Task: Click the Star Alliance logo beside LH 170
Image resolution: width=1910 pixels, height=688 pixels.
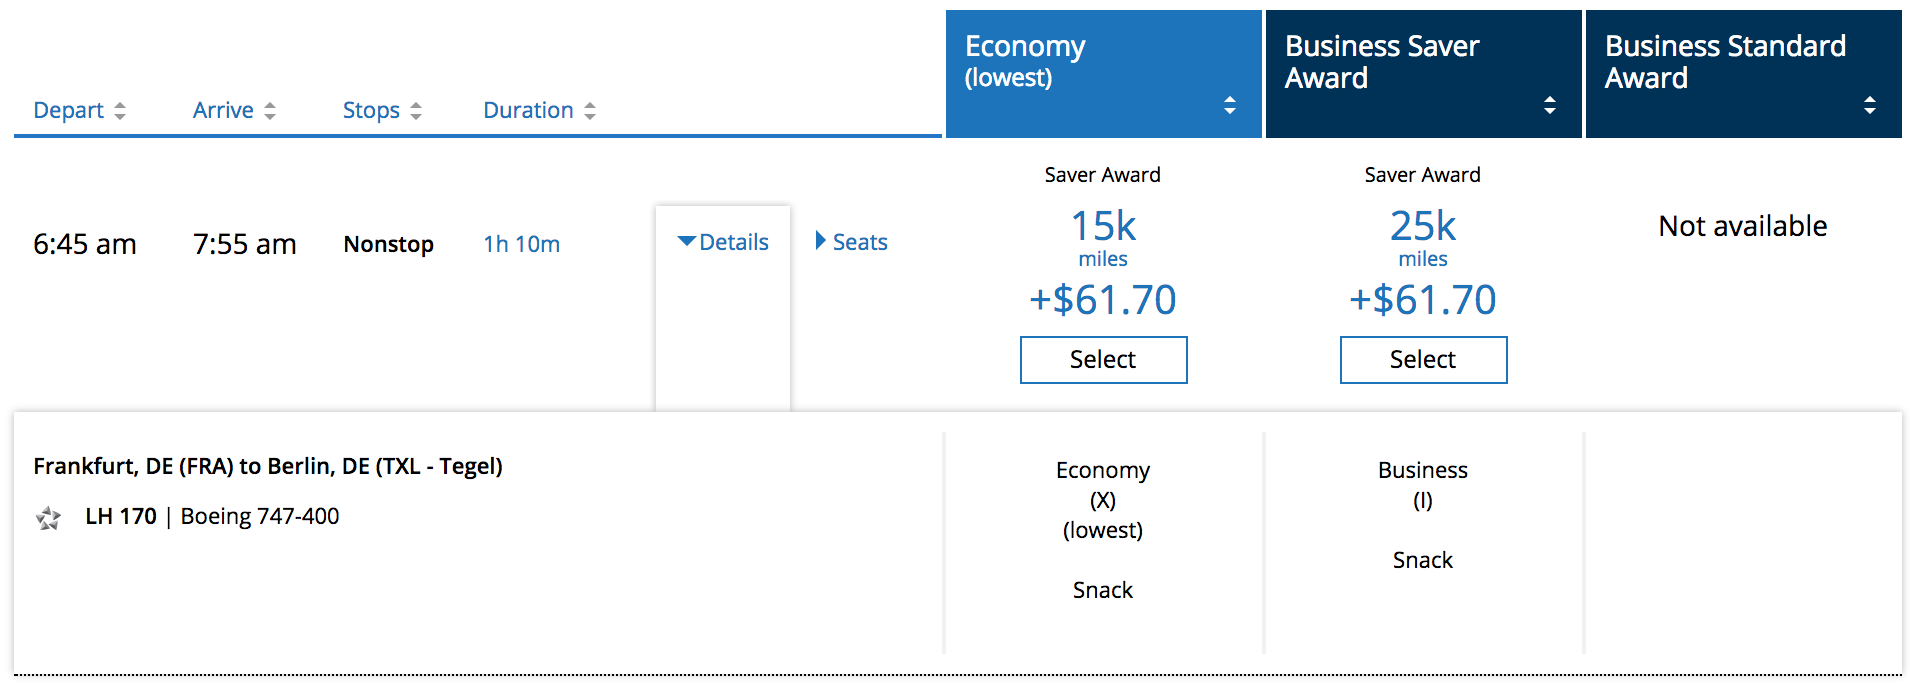Action: [48, 518]
